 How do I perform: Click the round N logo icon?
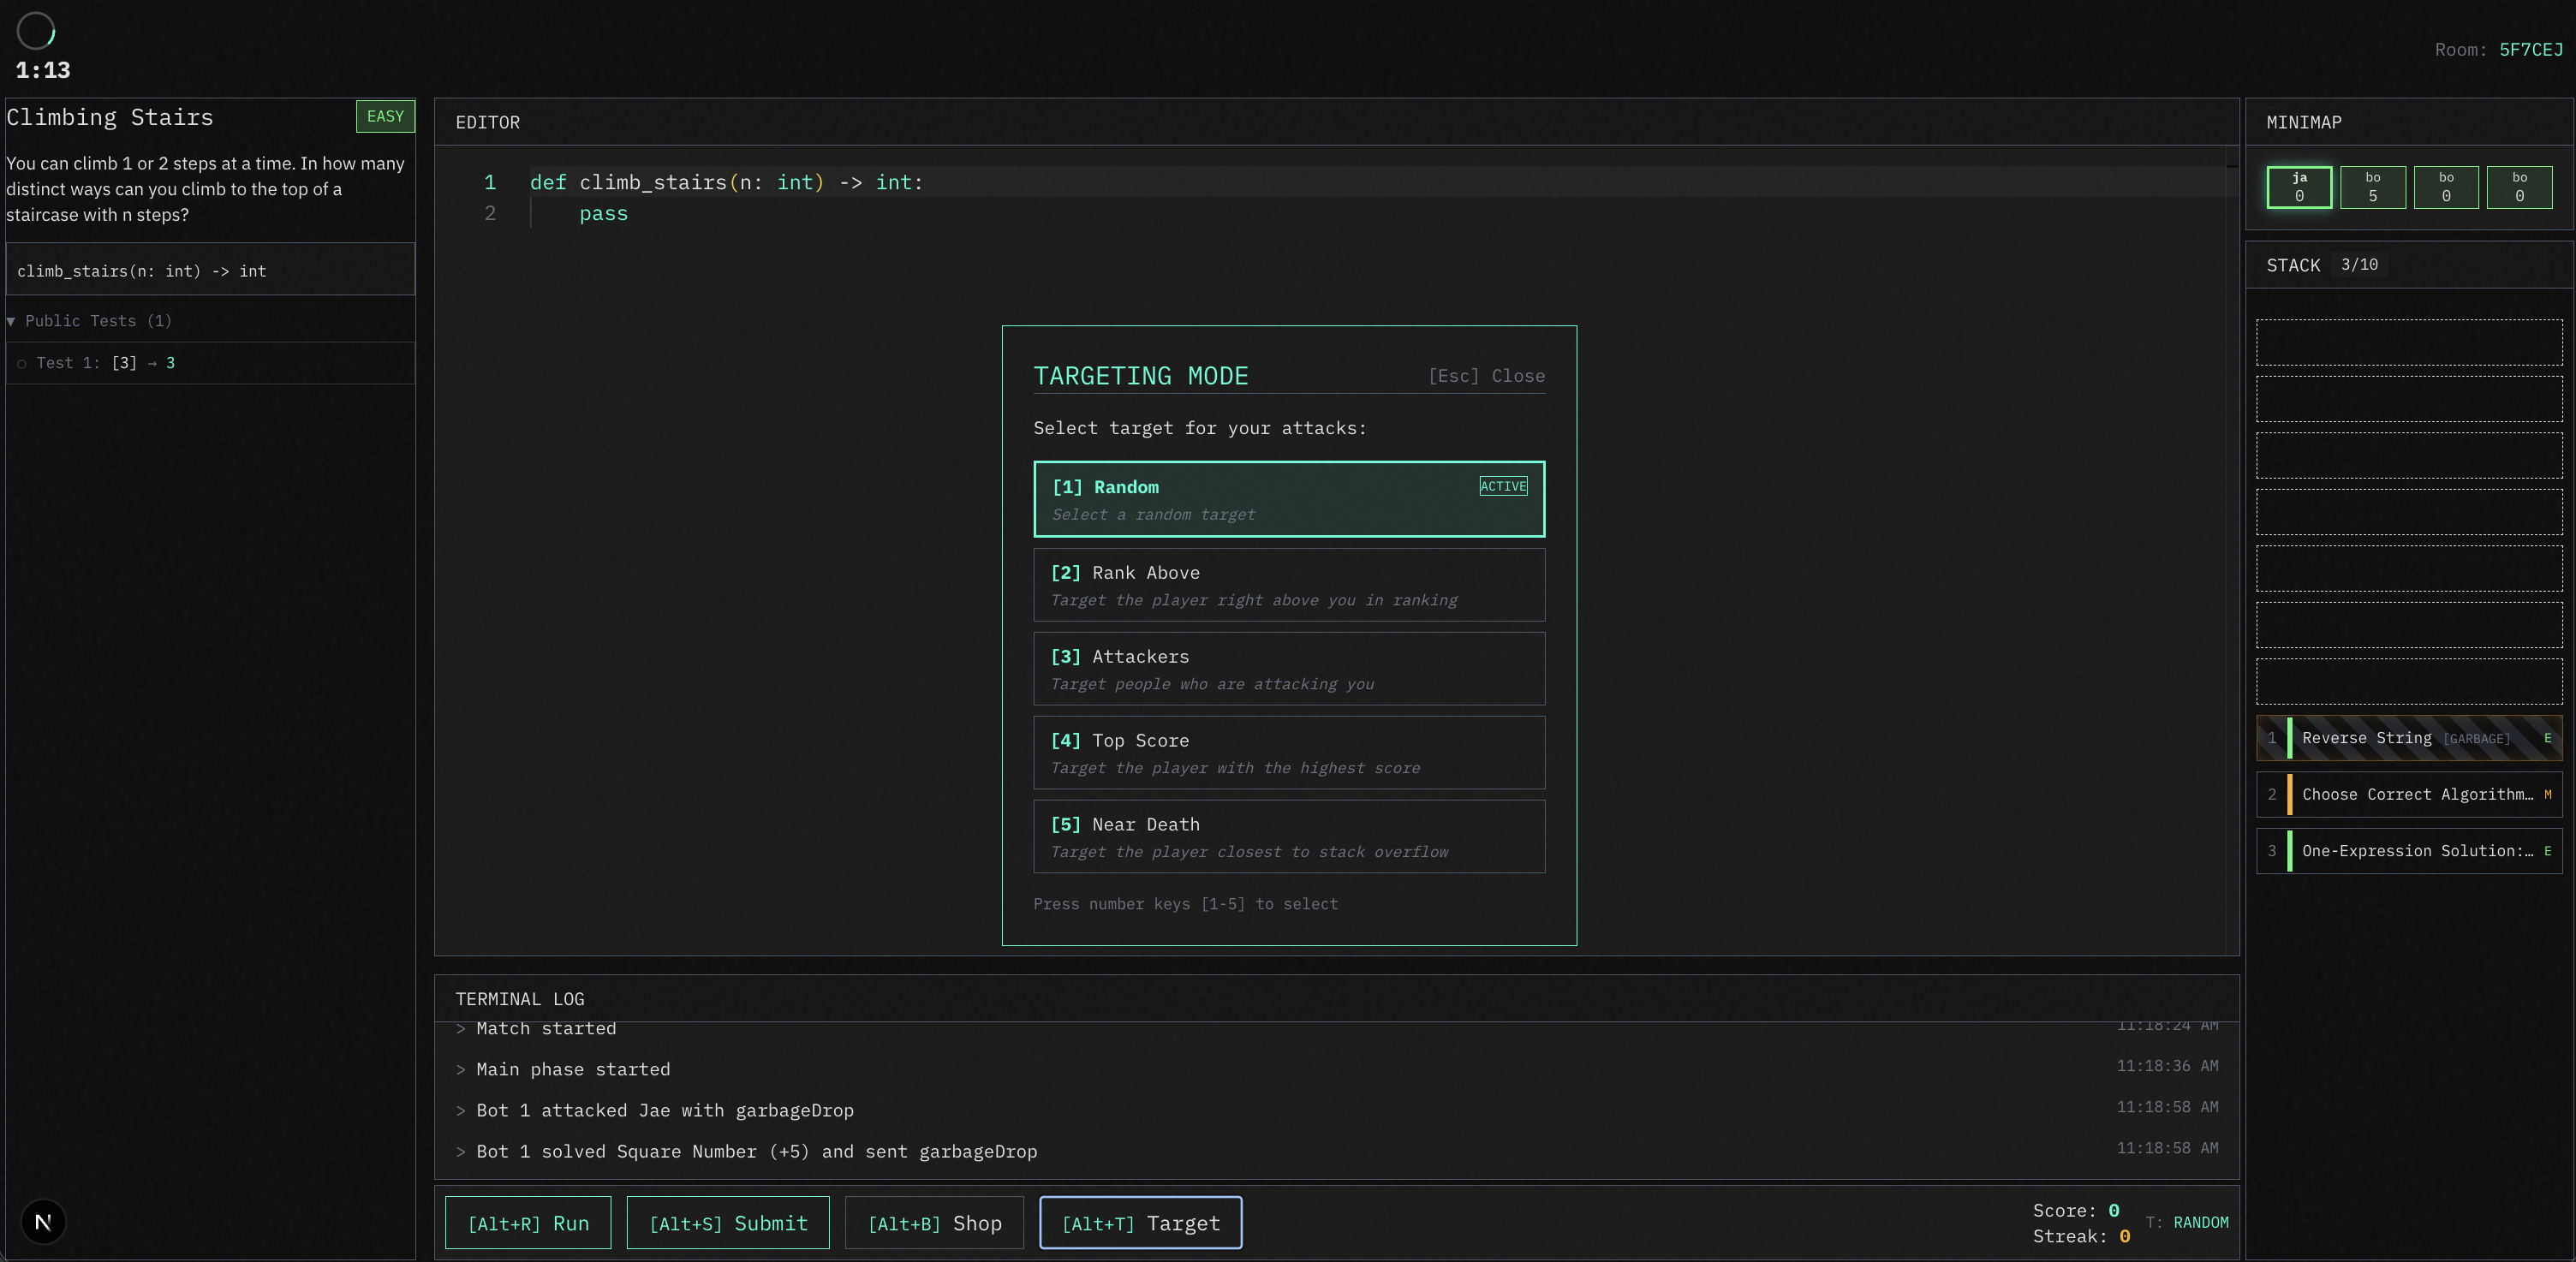pyautogui.click(x=43, y=1221)
